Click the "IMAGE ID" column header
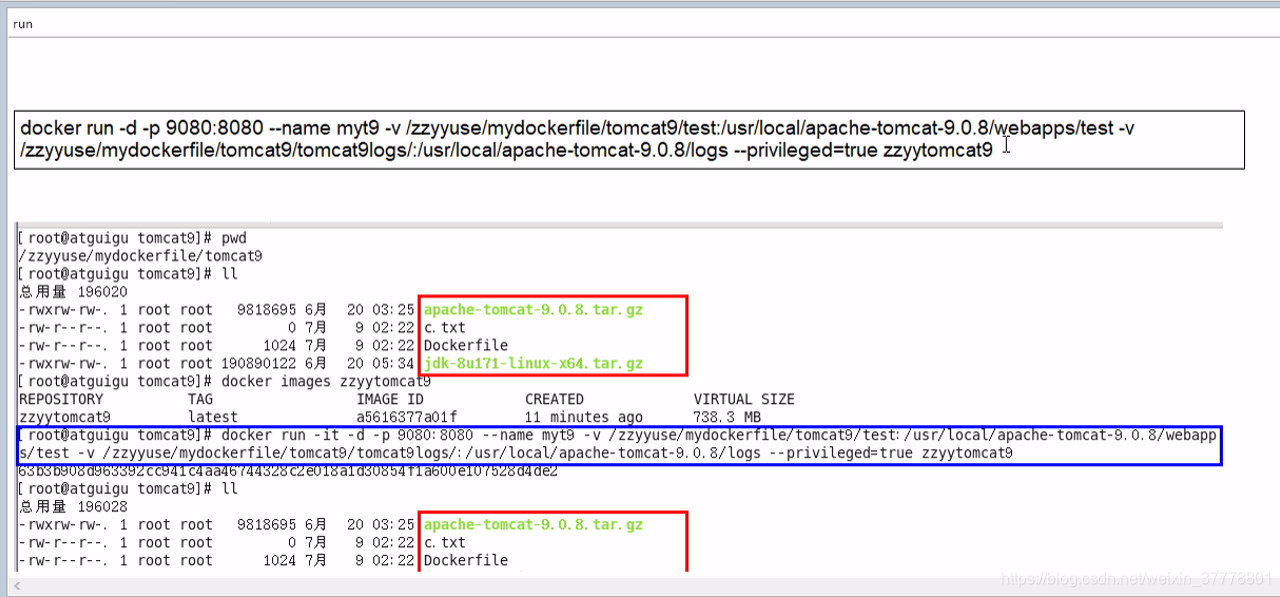Viewport: 1280px width, 597px height. (390, 399)
